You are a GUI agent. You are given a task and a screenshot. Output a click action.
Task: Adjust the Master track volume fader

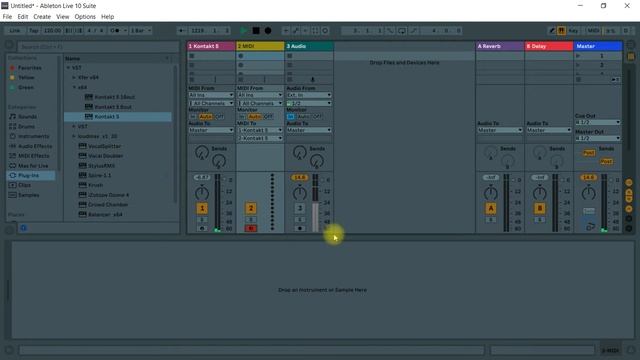(x=604, y=202)
